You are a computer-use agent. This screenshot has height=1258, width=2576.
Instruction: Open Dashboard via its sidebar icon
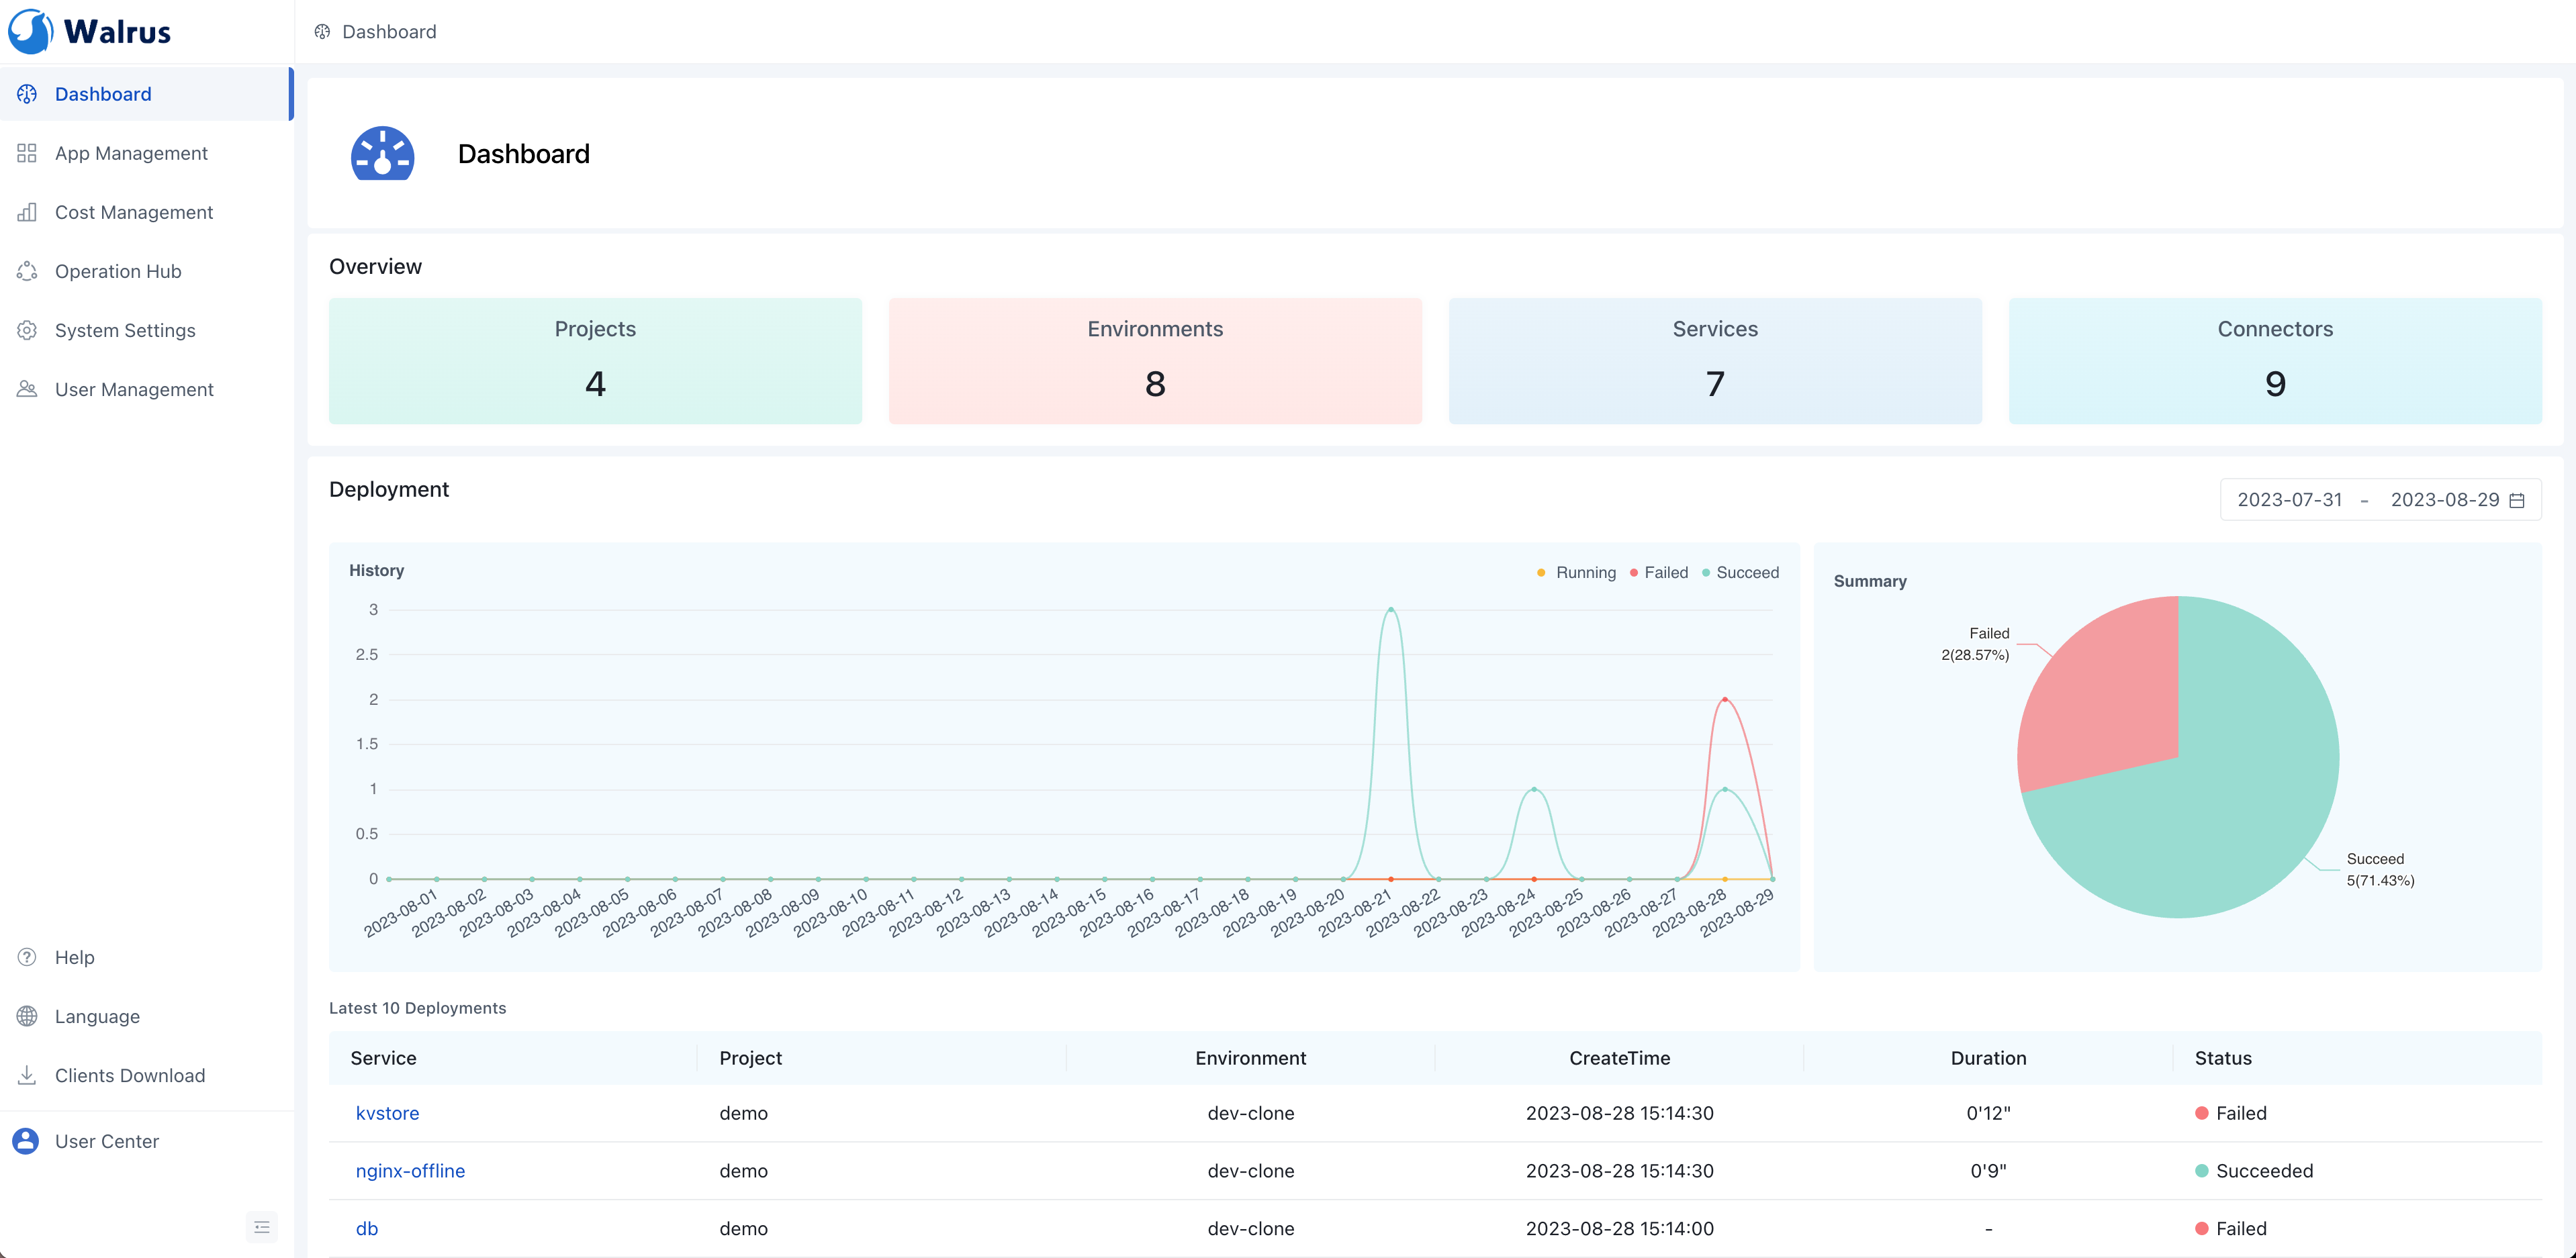27,94
